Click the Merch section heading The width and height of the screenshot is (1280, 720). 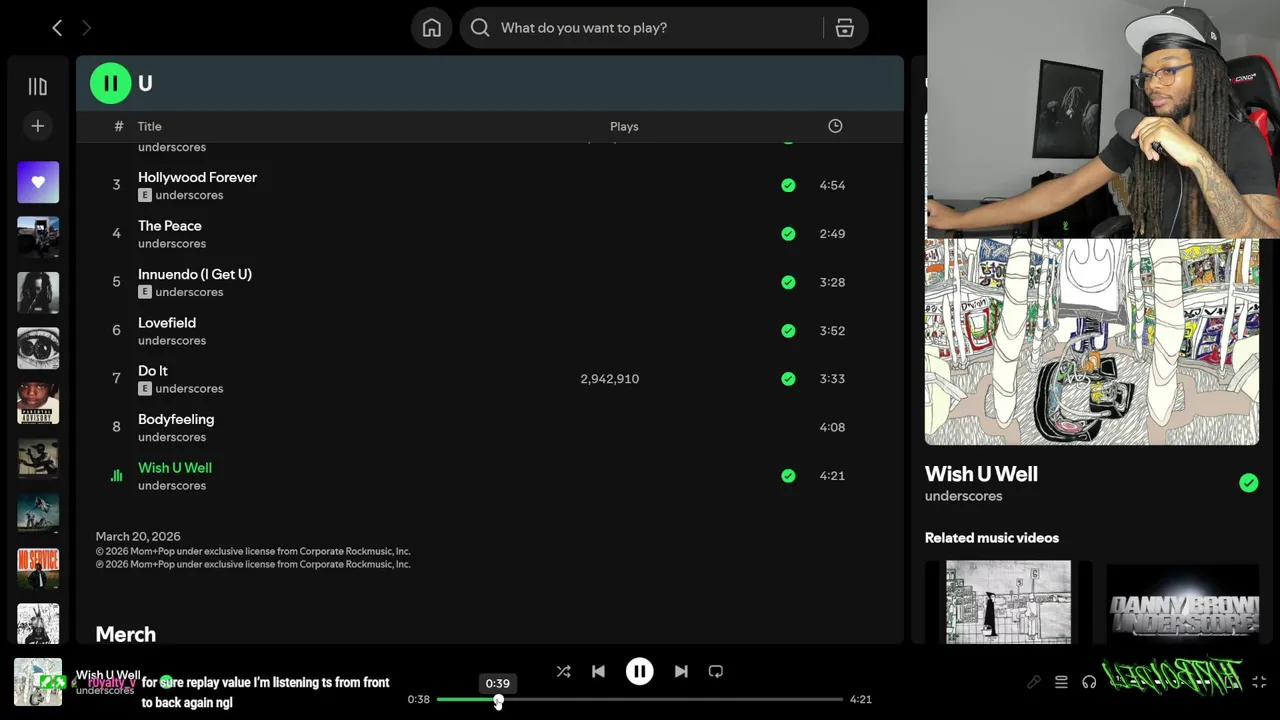pos(125,634)
